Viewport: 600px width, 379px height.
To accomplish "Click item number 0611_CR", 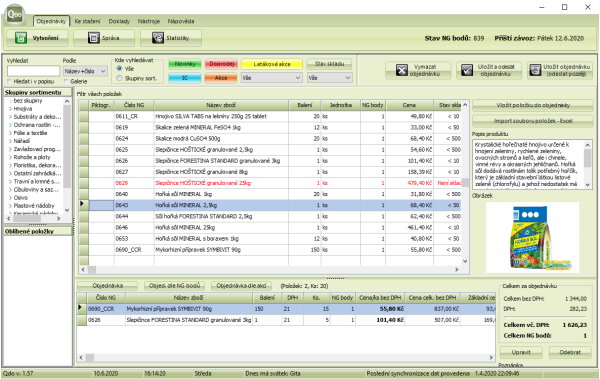I will (127, 116).
